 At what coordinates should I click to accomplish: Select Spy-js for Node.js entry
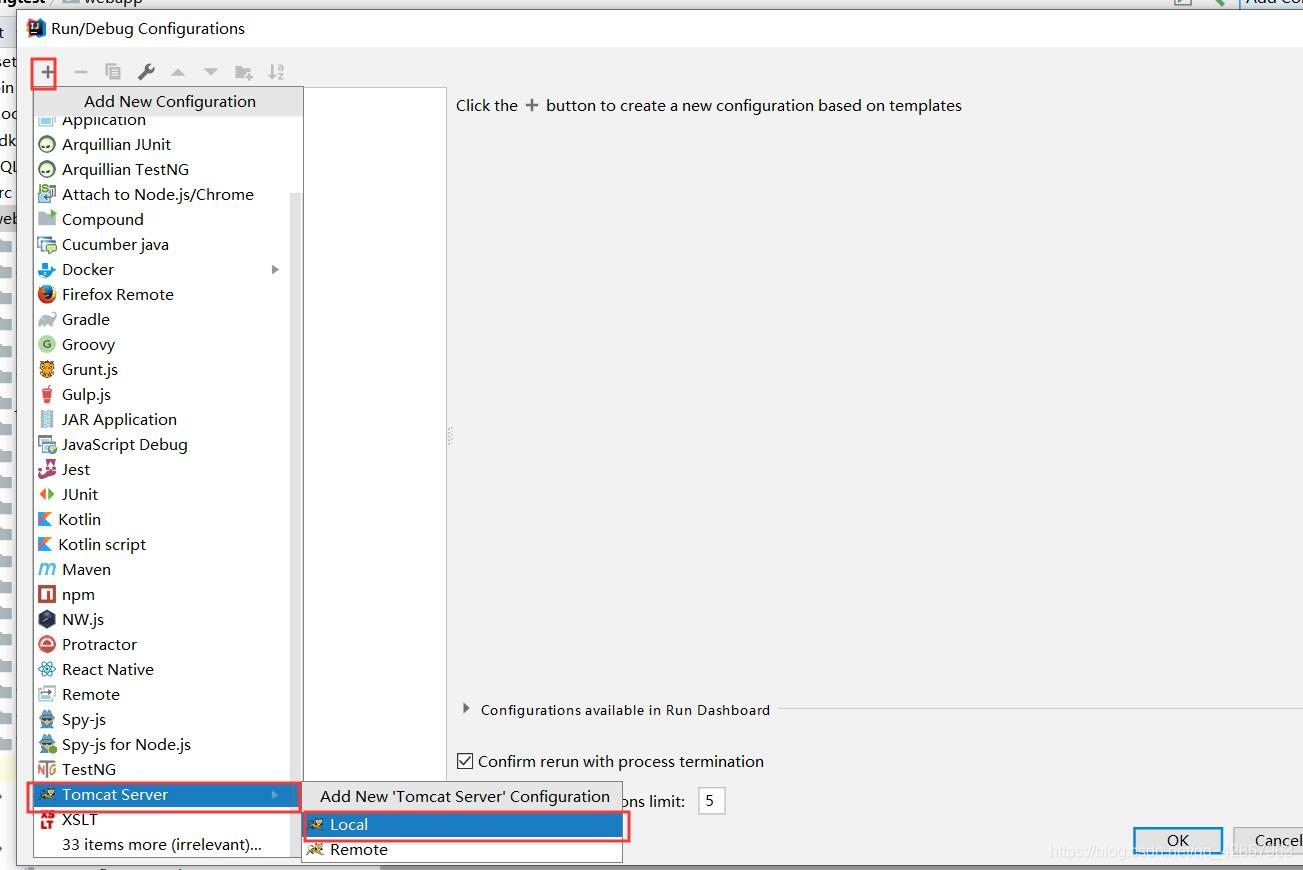(x=162, y=744)
